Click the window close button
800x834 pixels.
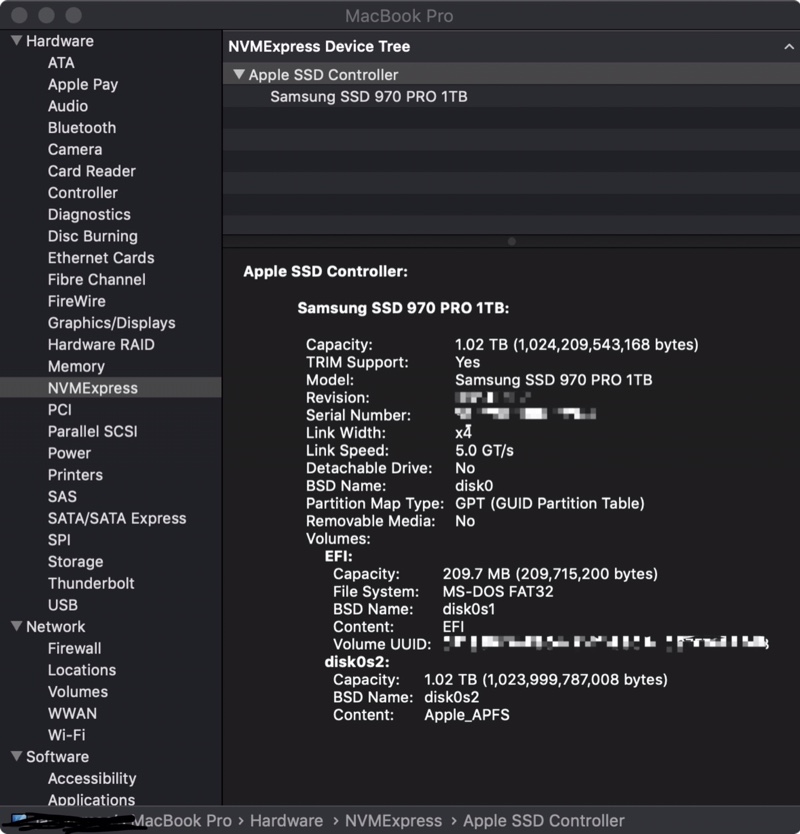pyautogui.click(x=20, y=15)
